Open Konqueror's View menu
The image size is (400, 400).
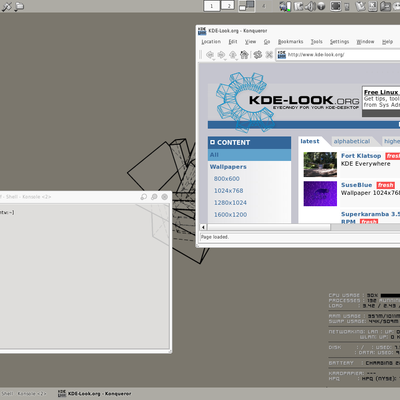[250, 42]
